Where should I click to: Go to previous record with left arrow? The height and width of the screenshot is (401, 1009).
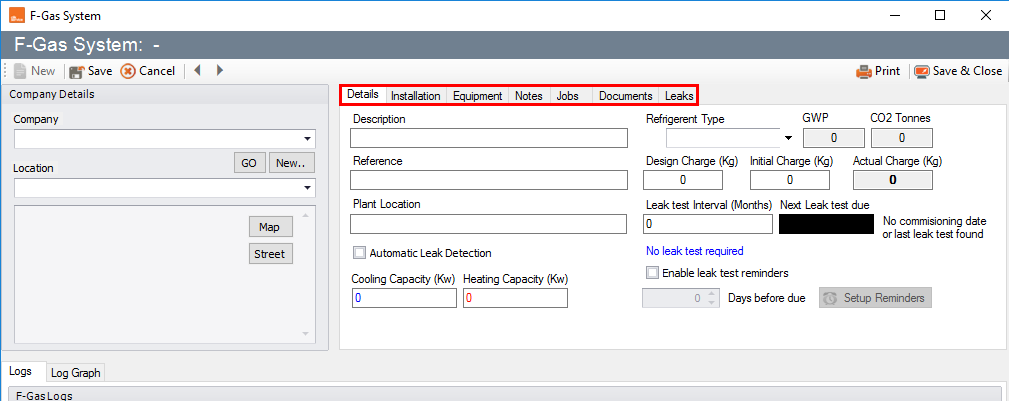[198, 71]
